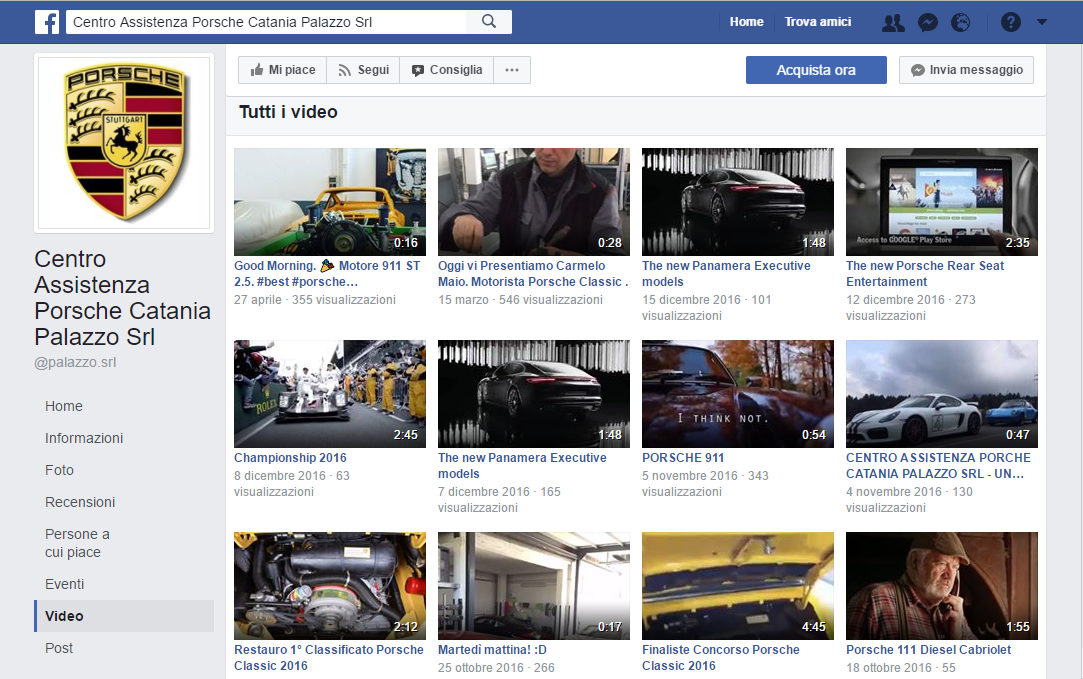The height and width of the screenshot is (679, 1083).
Task: Play the PORSCHE 911 video thumbnail
Action: click(x=738, y=394)
